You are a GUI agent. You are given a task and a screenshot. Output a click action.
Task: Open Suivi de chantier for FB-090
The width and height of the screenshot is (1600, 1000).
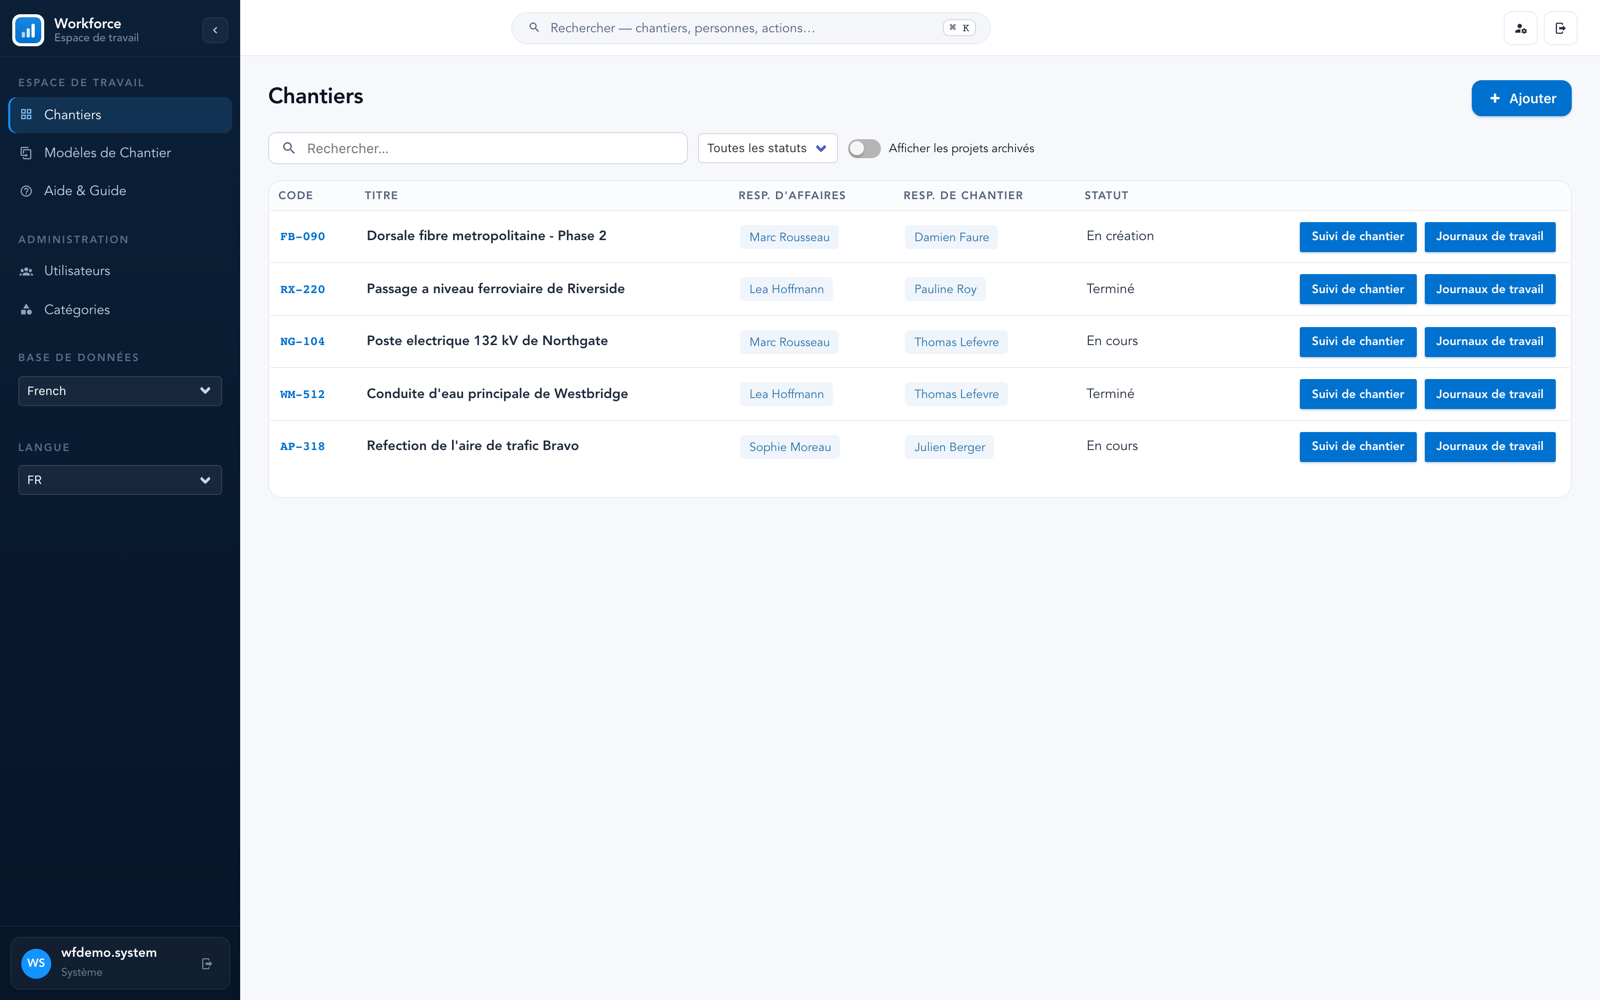1358,237
